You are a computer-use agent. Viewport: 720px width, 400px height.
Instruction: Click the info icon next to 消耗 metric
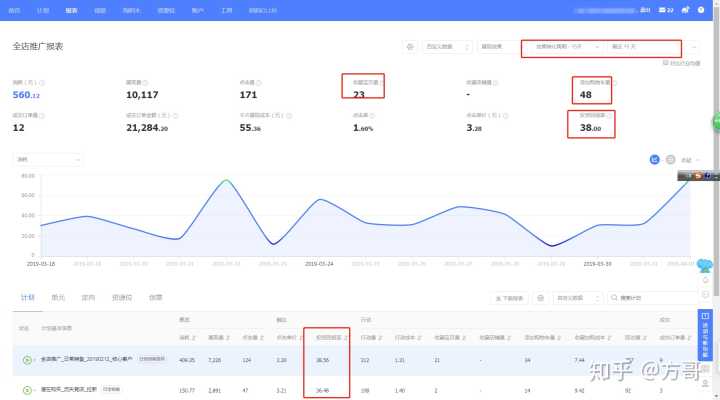coord(39,82)
